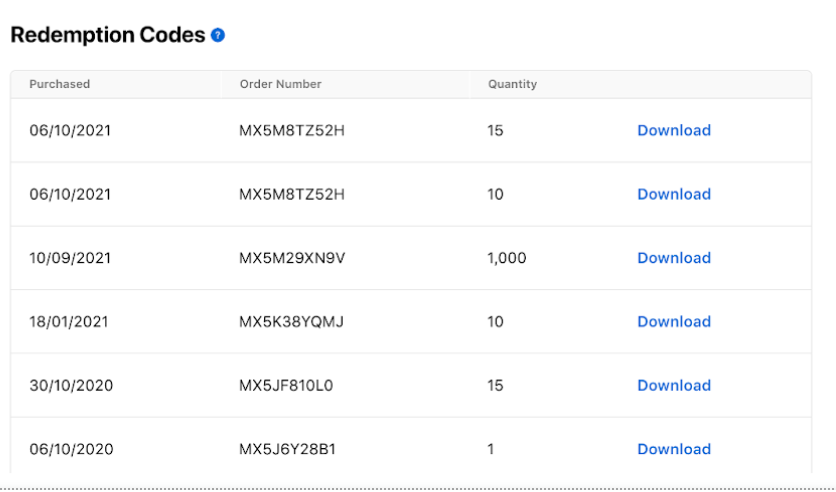Download codes for order MX5K38YQMJ

point(674,322)
